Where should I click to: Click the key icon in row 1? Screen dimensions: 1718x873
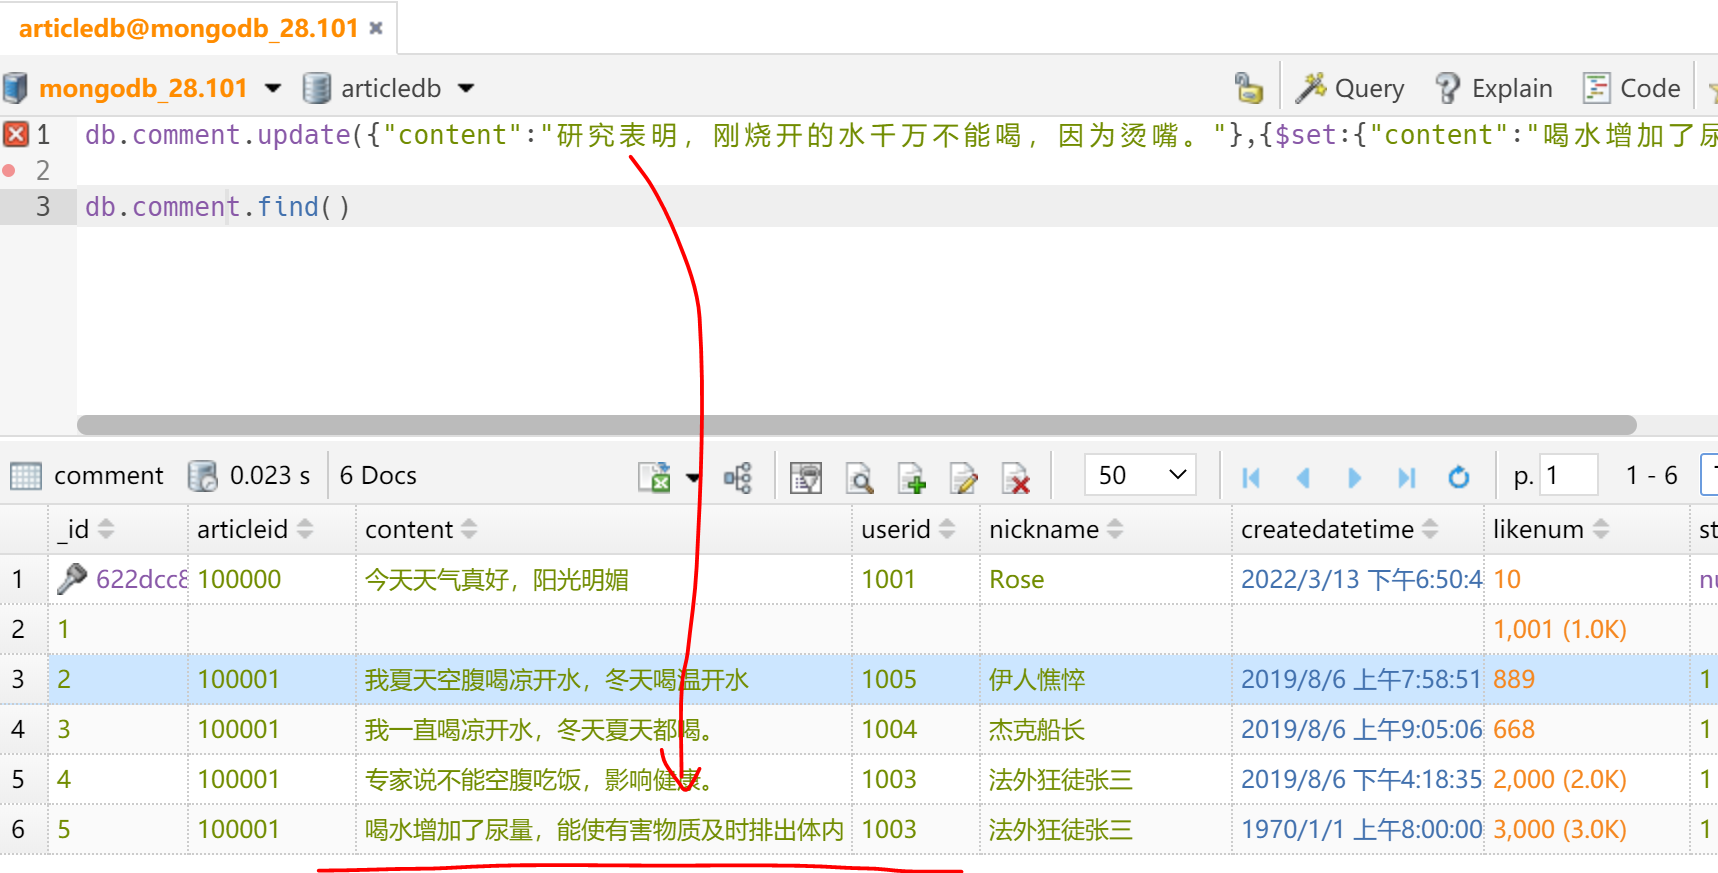pyautogui.click(x=72, y=579)
